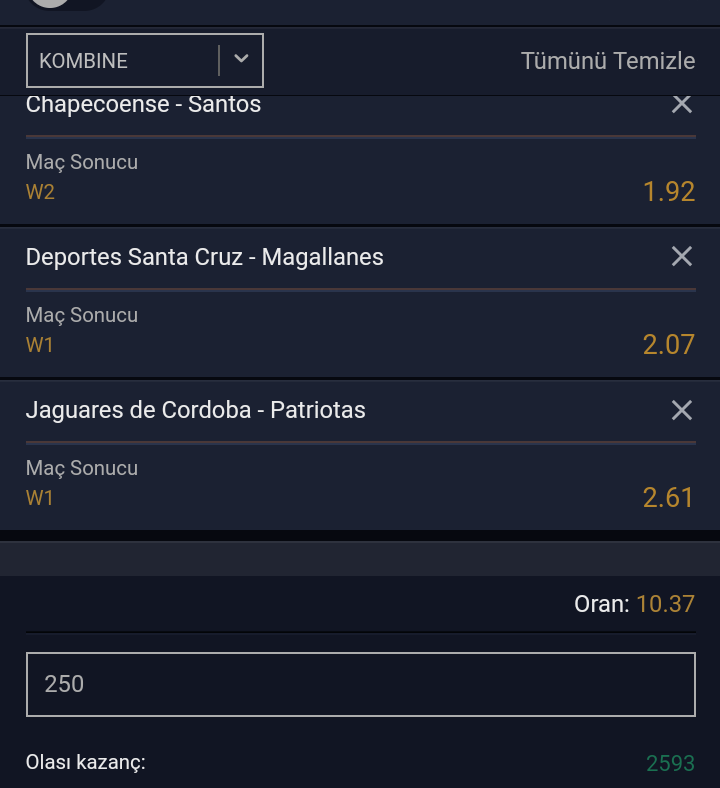The image size is (720, 788).
Task: Select the W2 pick under Chapecoense - Santos
Action: click(40, 192)
